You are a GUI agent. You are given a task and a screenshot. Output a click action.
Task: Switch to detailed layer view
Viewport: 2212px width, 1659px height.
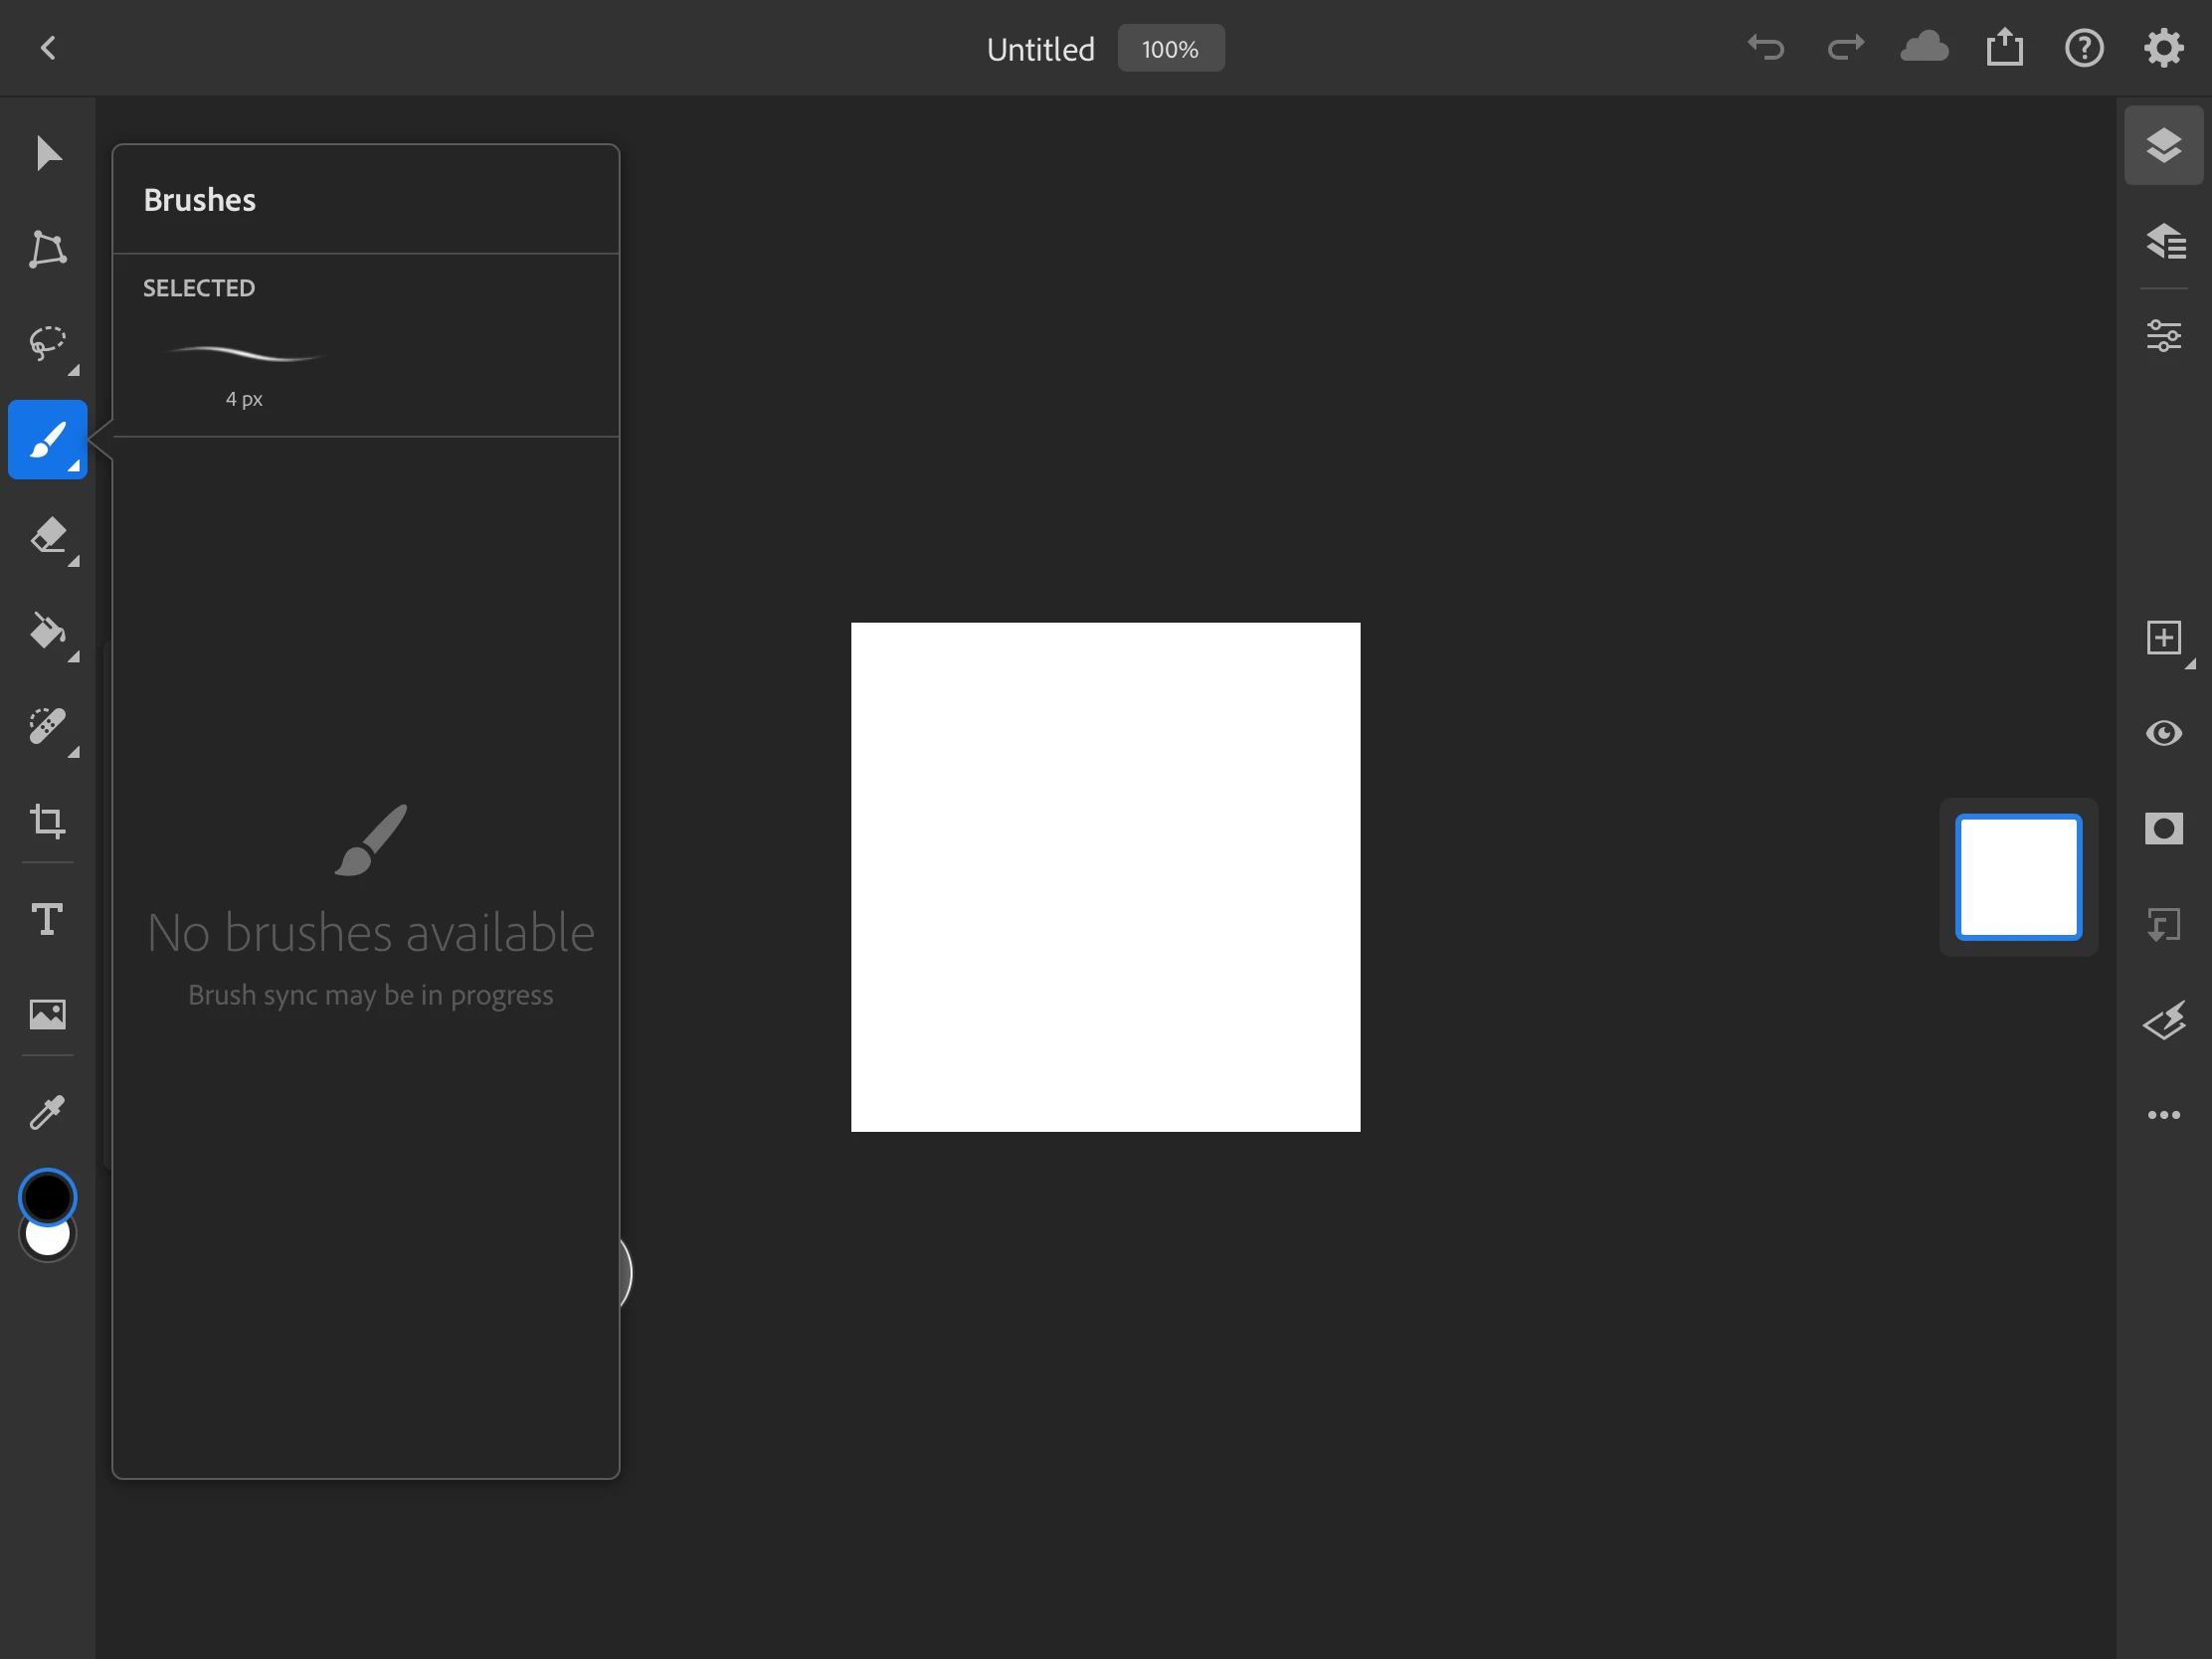click(2163, 241)
